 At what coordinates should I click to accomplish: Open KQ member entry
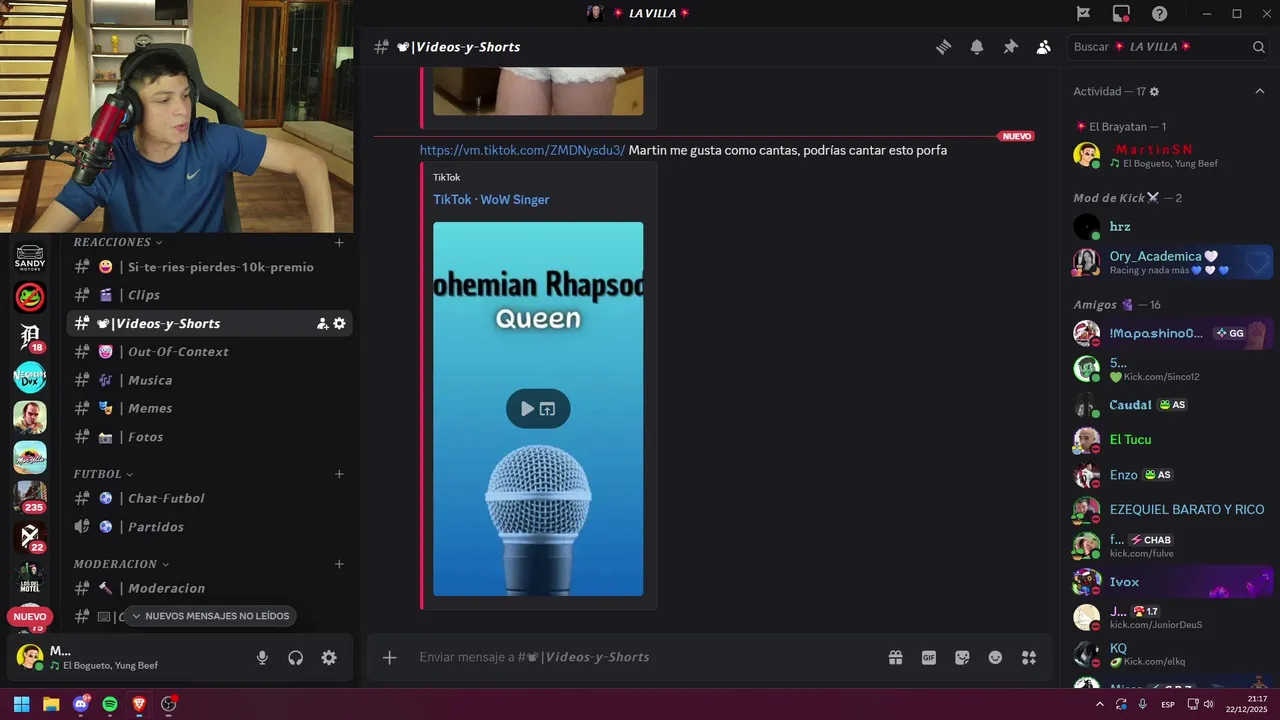(x=1167, y=654)
